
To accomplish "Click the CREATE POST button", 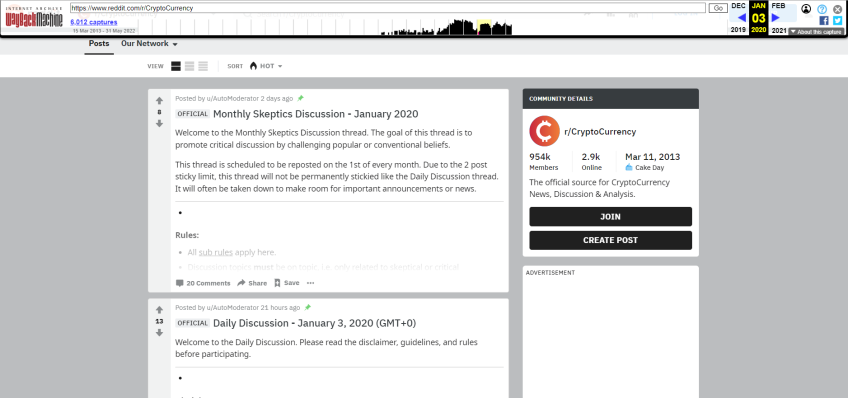I will point(611,240).
